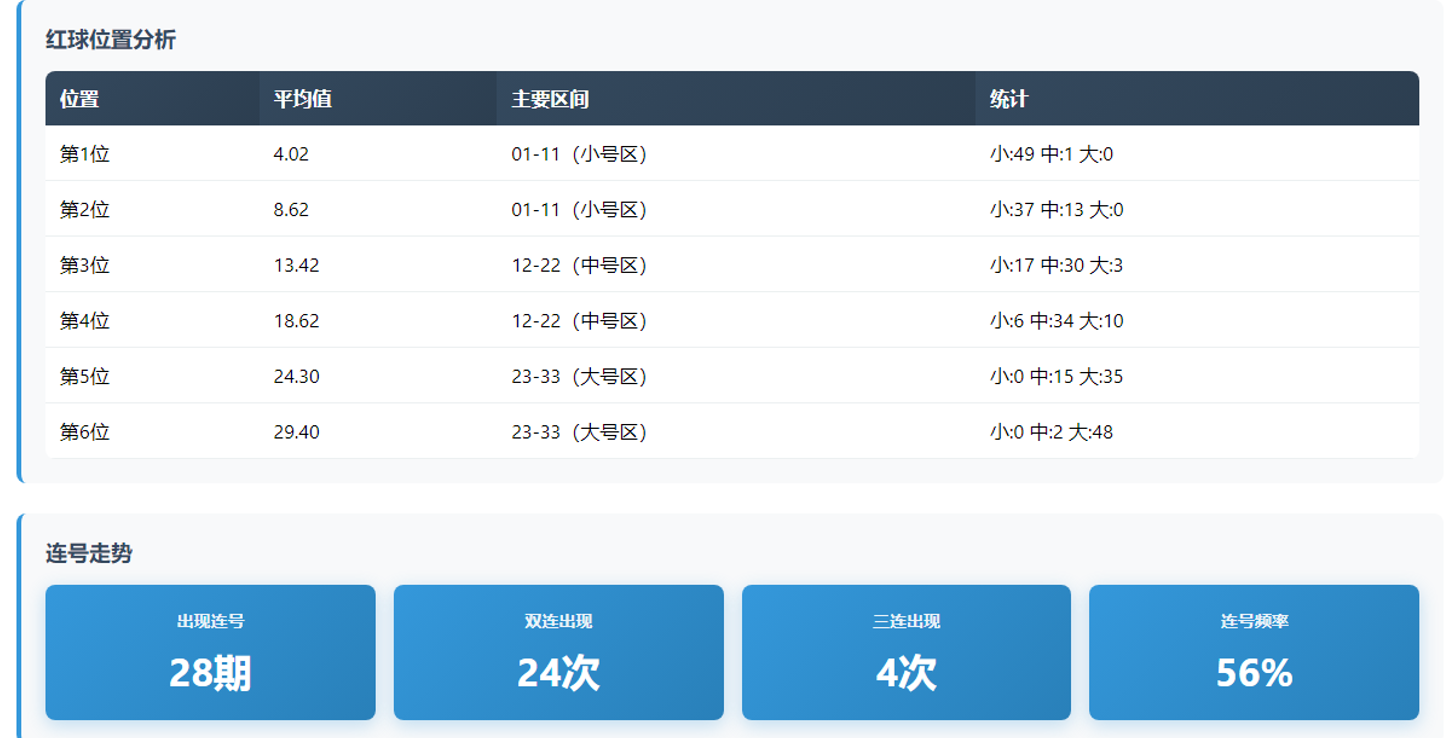The height and width of the screenshot is (738, 1455).
Task: Select the 第2位 row label
Action: click(x=85, y=210)
